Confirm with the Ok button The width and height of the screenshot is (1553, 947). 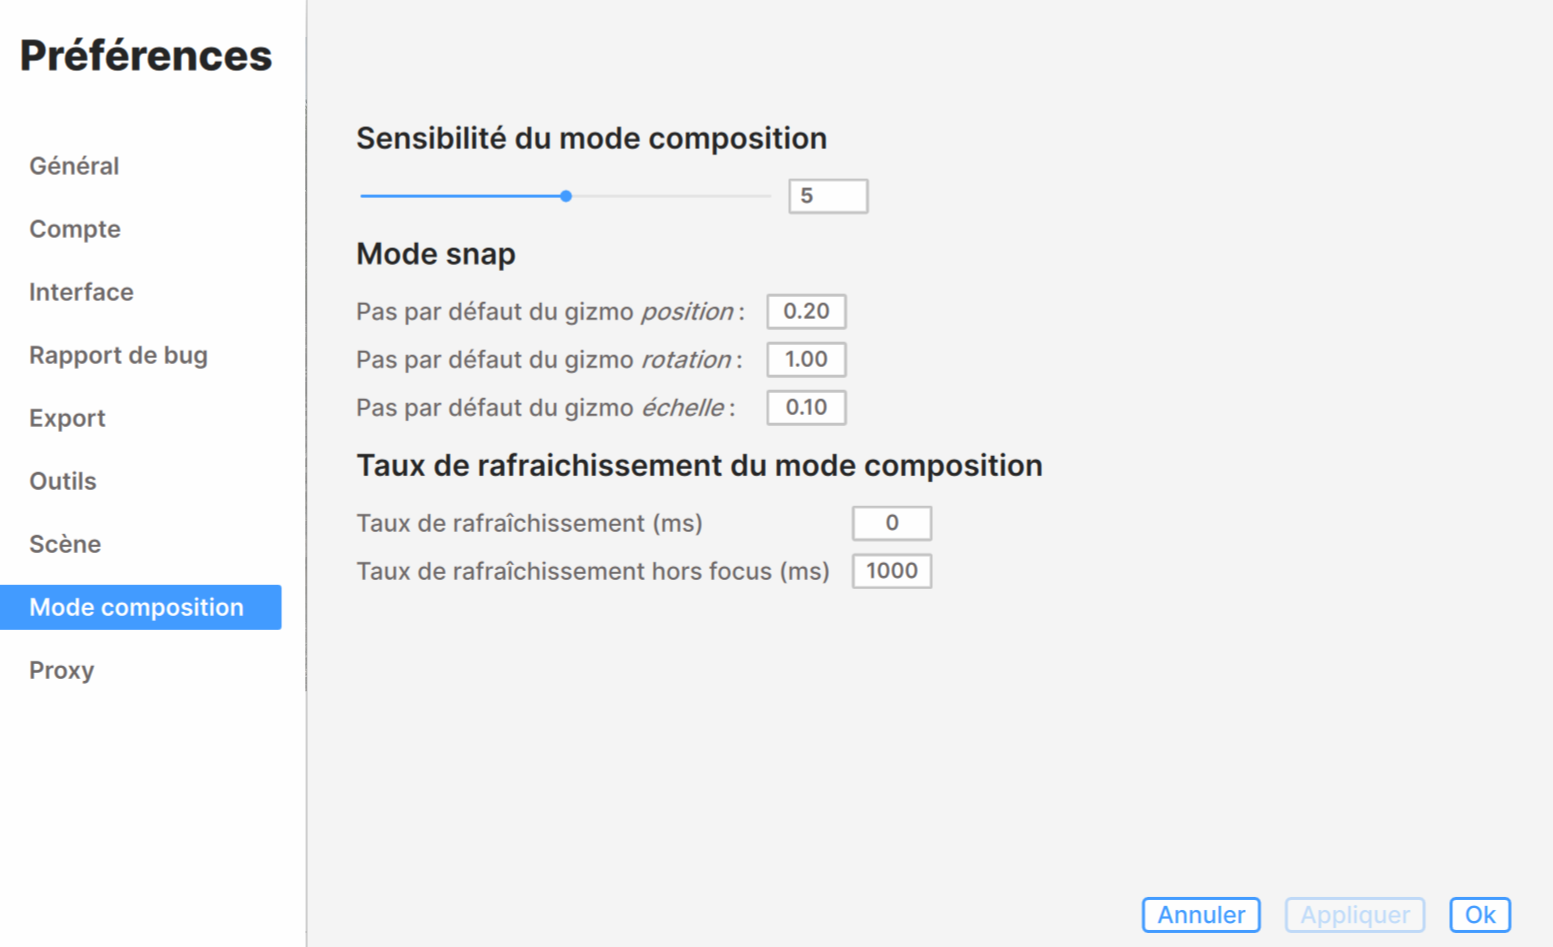[1479, 915]
